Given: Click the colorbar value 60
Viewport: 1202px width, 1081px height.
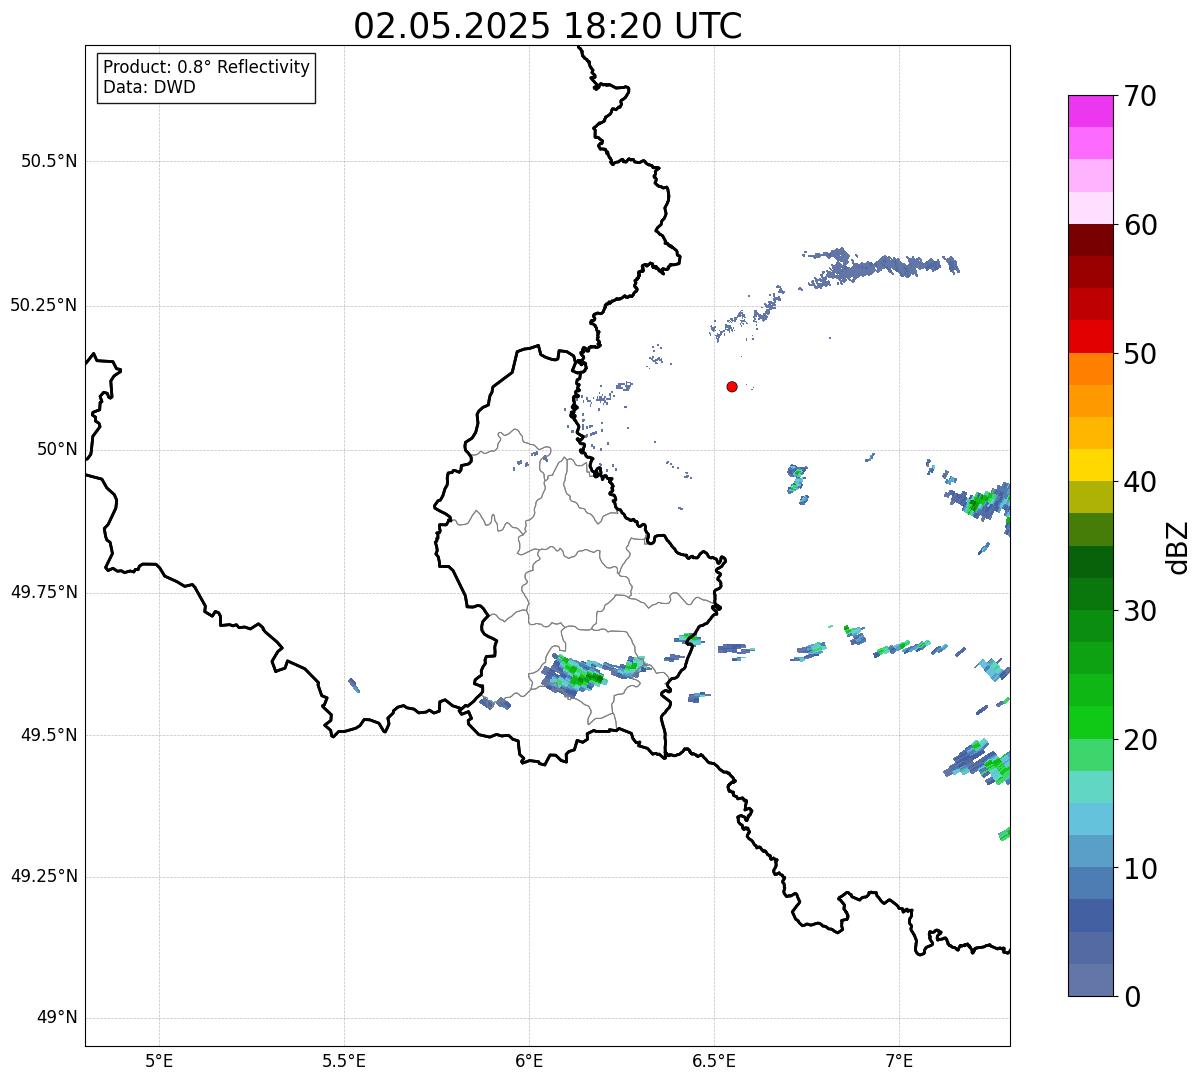Looking at the screenshot, I should (x=1140, y=225).
